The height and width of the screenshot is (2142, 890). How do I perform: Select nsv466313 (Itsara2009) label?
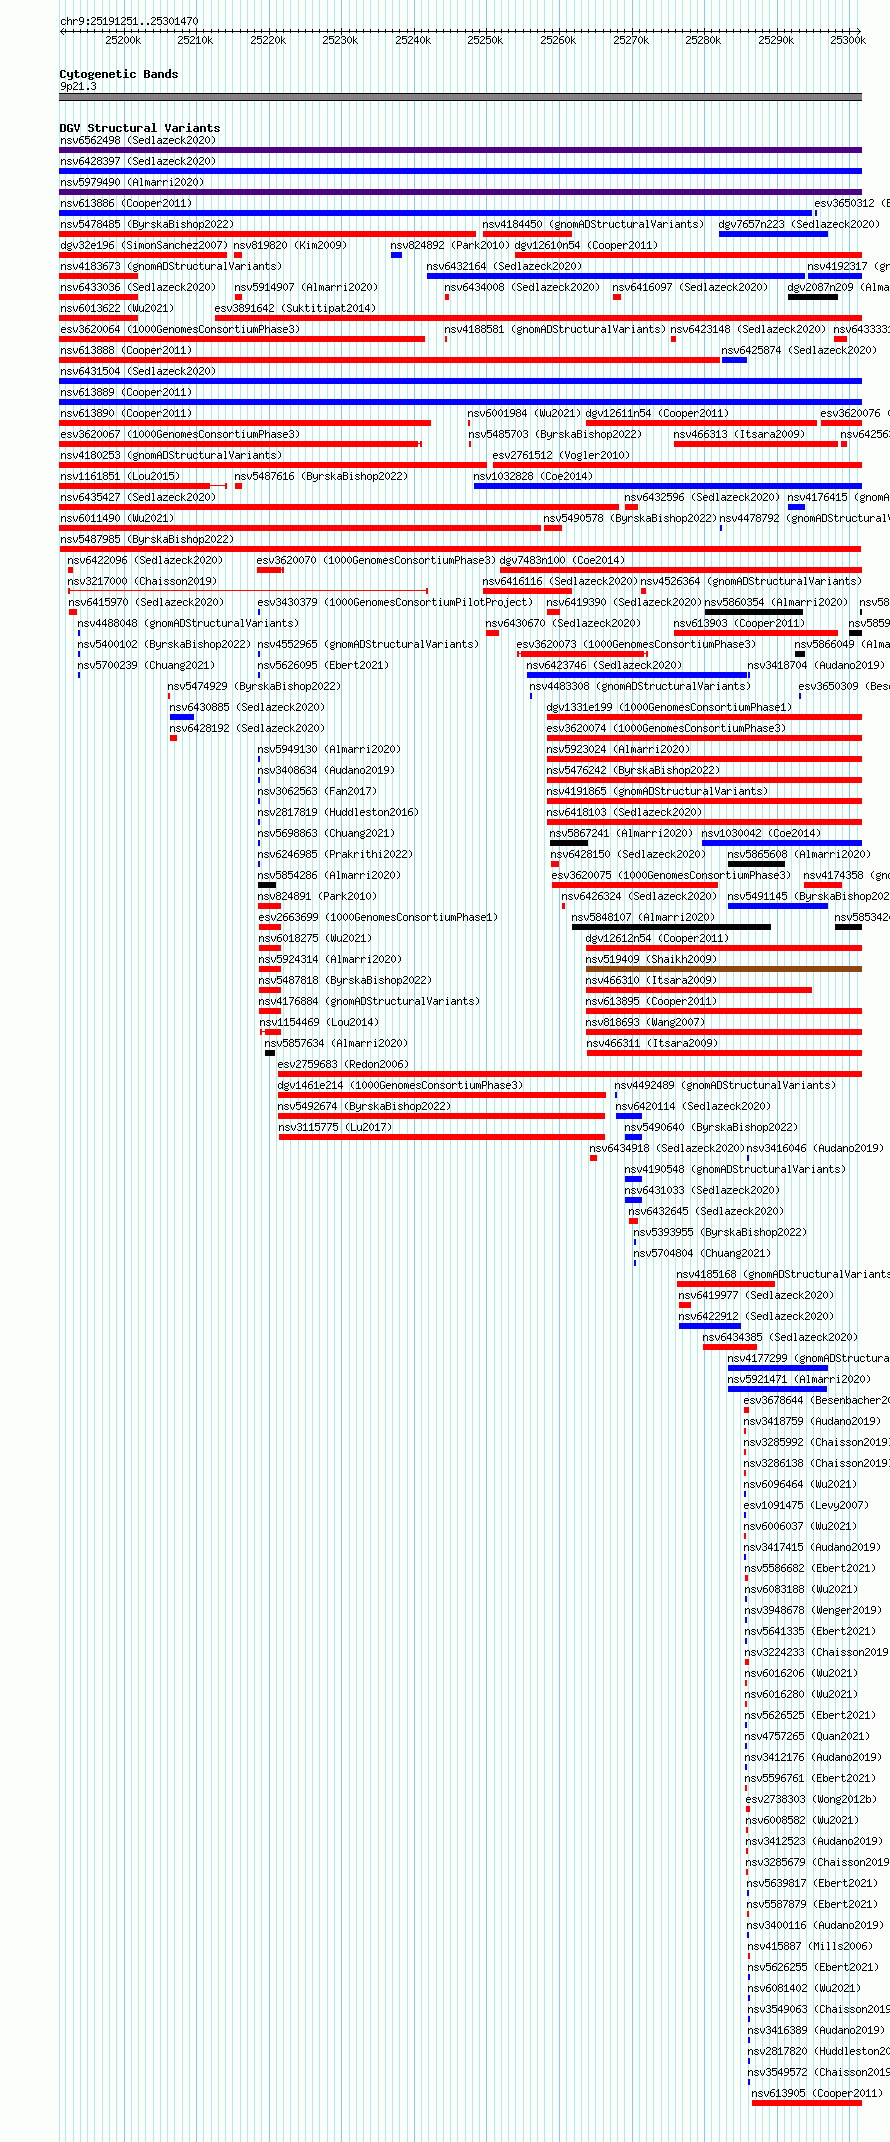(739, 434)
